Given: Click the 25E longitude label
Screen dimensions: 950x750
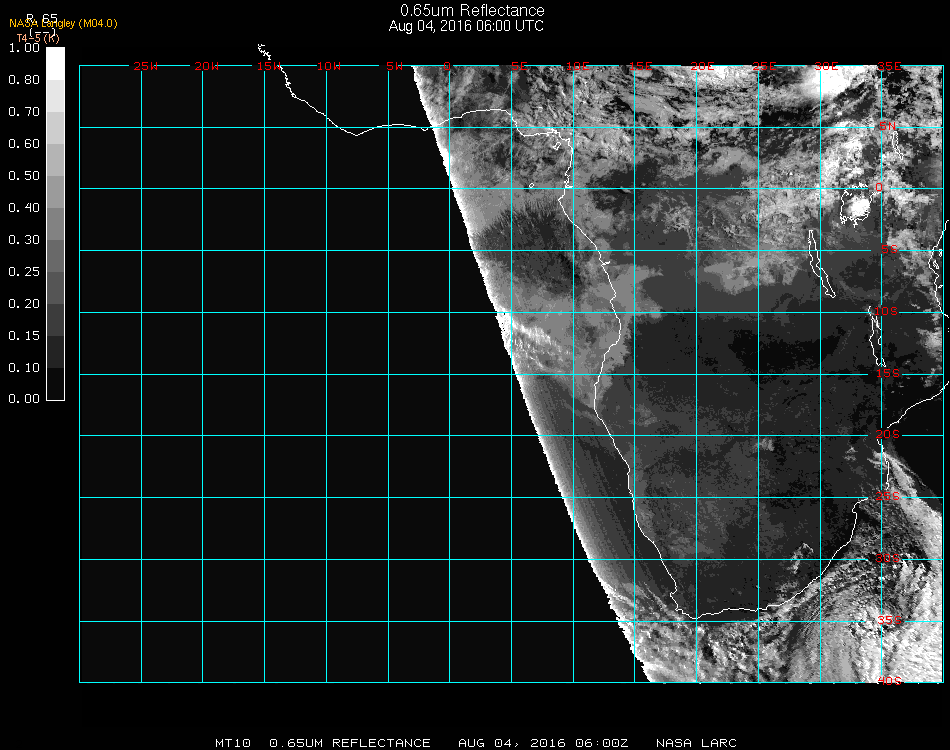Looking at the screenshot, I should (764, 66).
